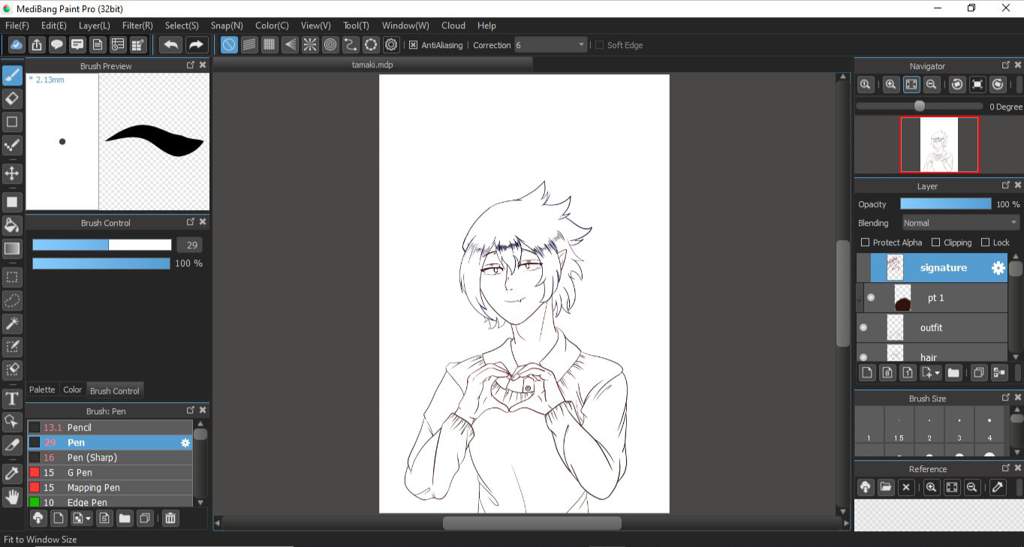Screen dimensions: 1024x547
Task: Add layer folder in Layer panel
Action: tap(953, 373)
